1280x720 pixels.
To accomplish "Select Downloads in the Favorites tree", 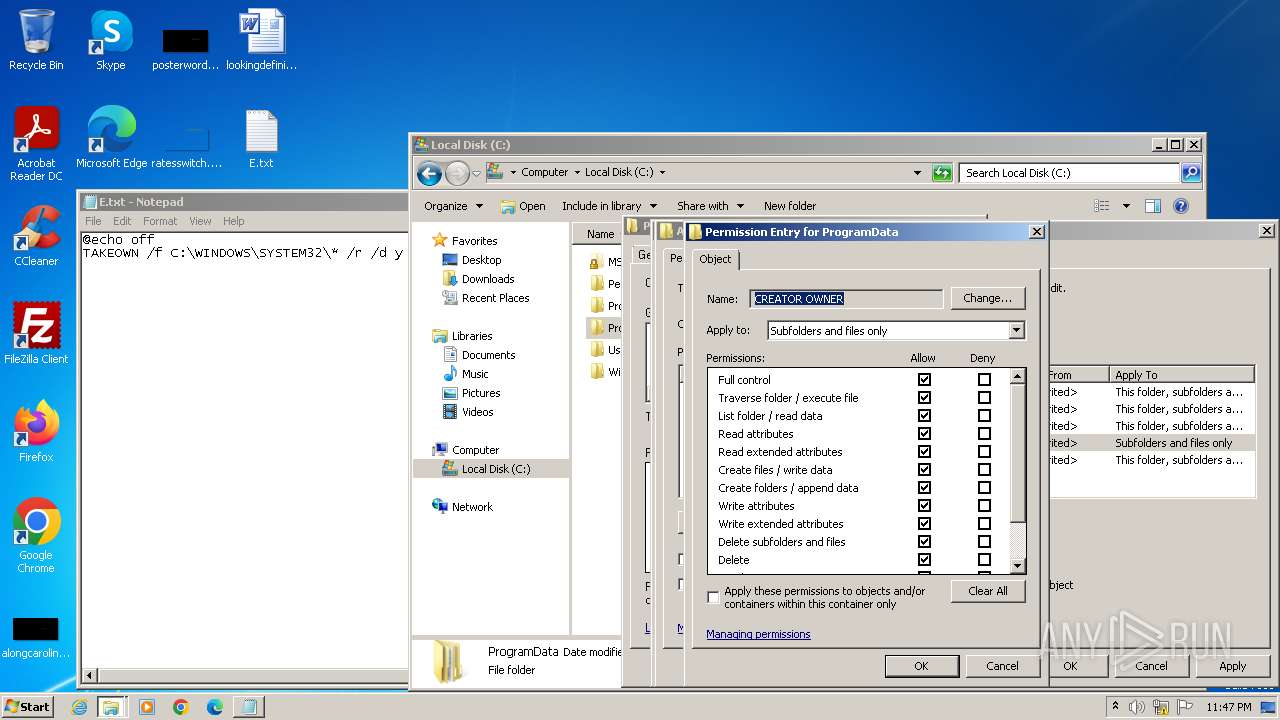I will coord(488,279).
